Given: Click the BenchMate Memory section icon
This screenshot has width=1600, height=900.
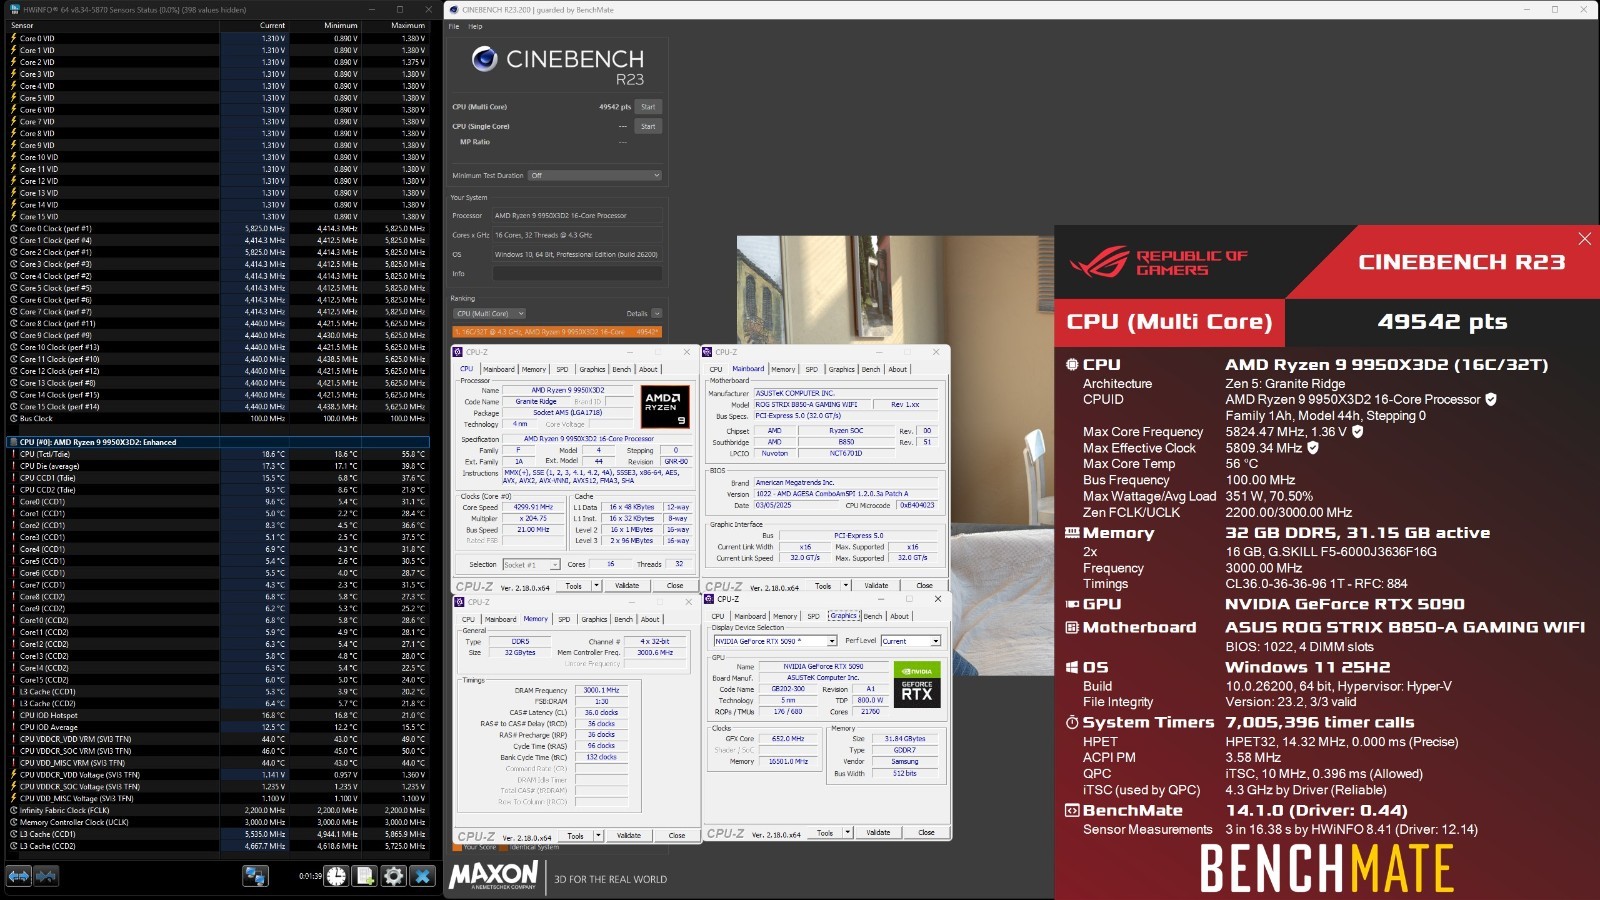Looking at the screenshot, I should pos(1072,533).
